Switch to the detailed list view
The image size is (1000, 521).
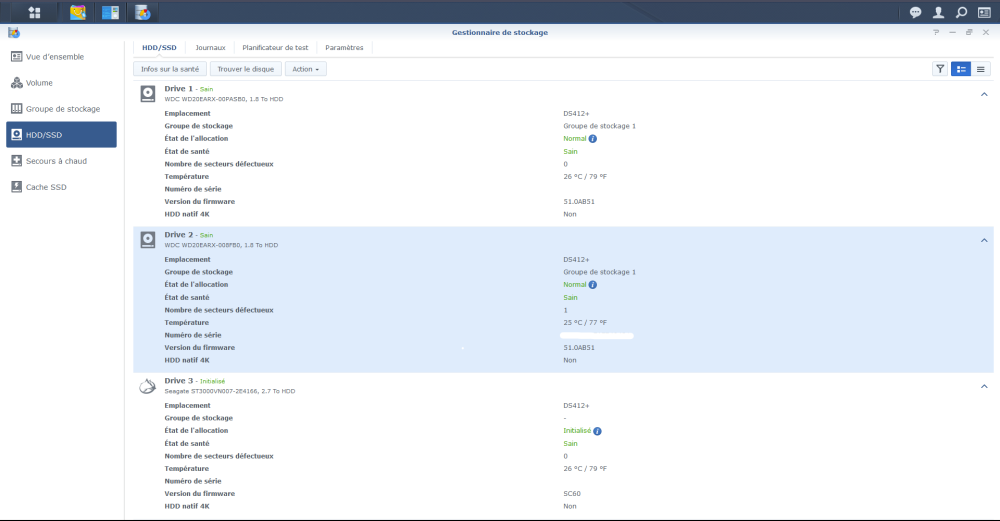point(961,69)
